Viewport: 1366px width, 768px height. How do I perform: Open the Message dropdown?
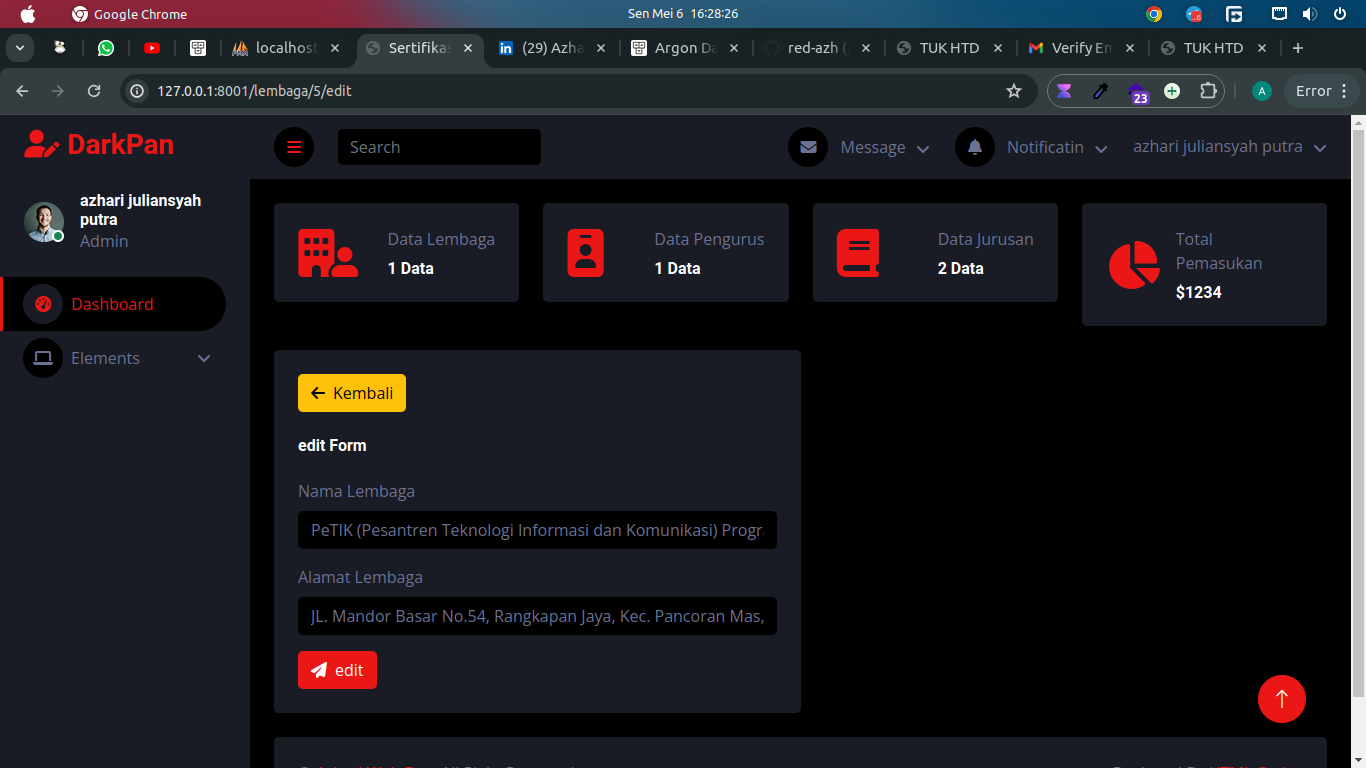point(860,147)
